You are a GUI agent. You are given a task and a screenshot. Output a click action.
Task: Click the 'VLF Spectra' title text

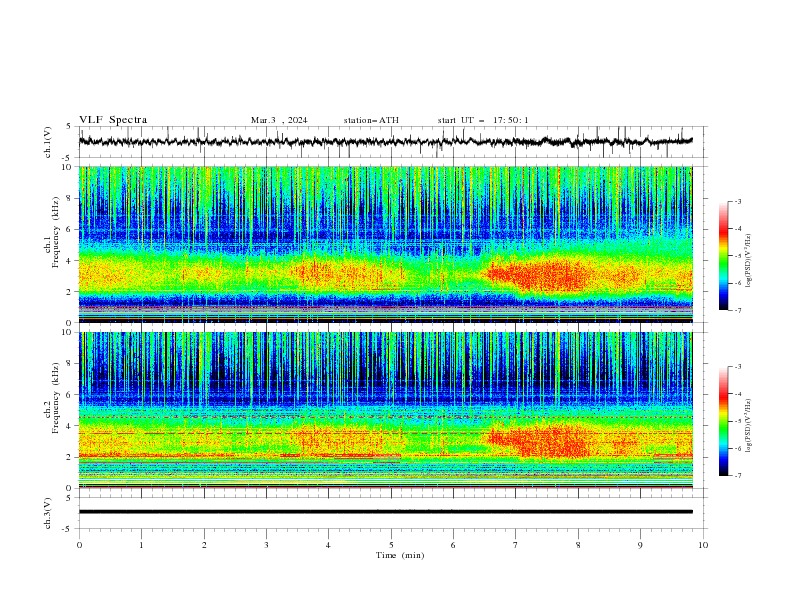click(x=113, y=120)
